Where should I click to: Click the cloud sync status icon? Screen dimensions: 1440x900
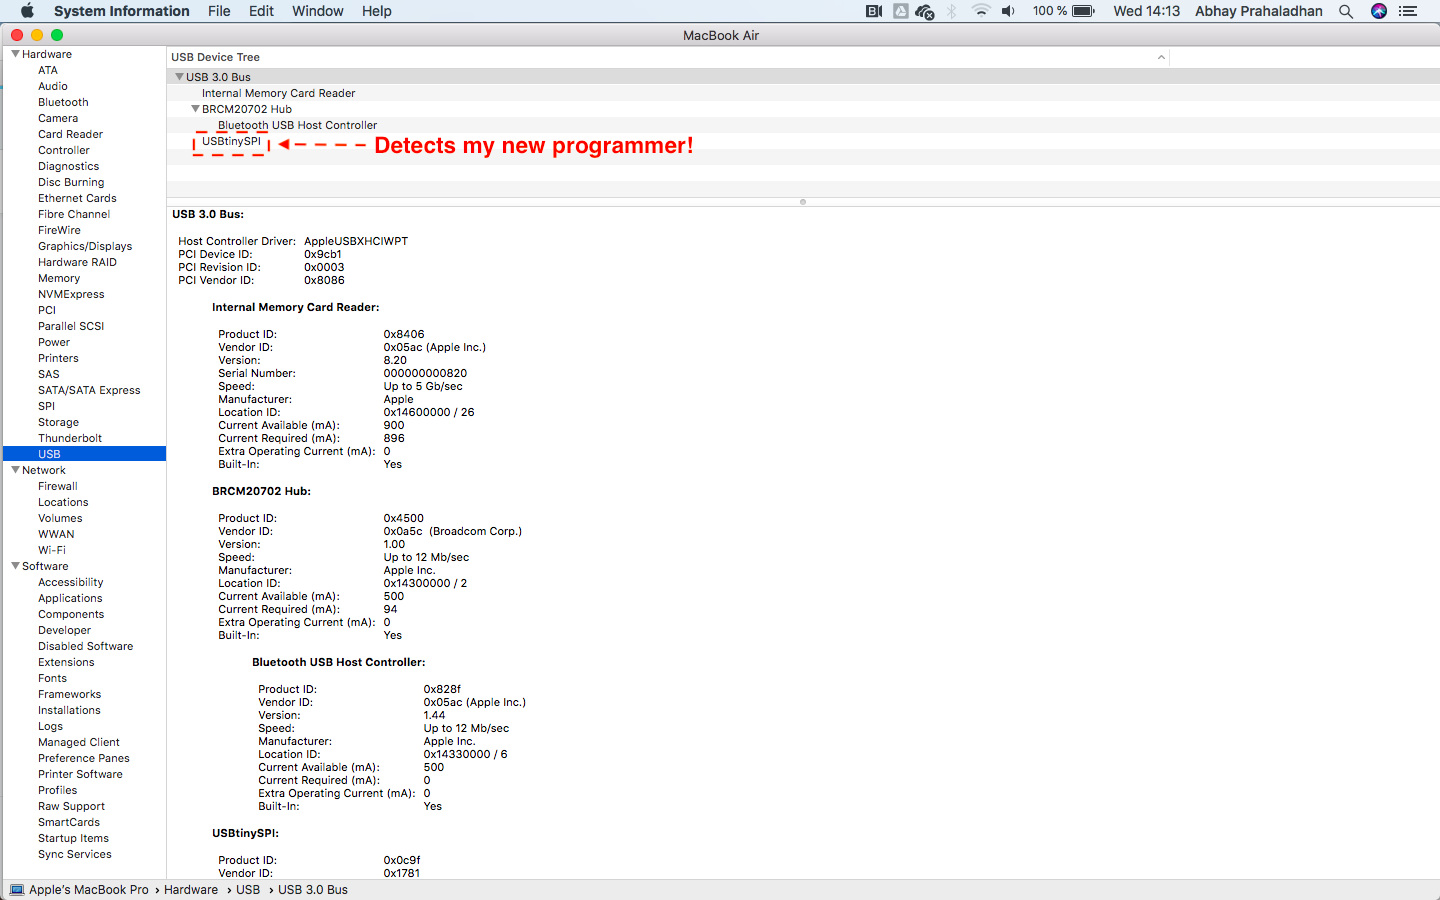point(925,11)
